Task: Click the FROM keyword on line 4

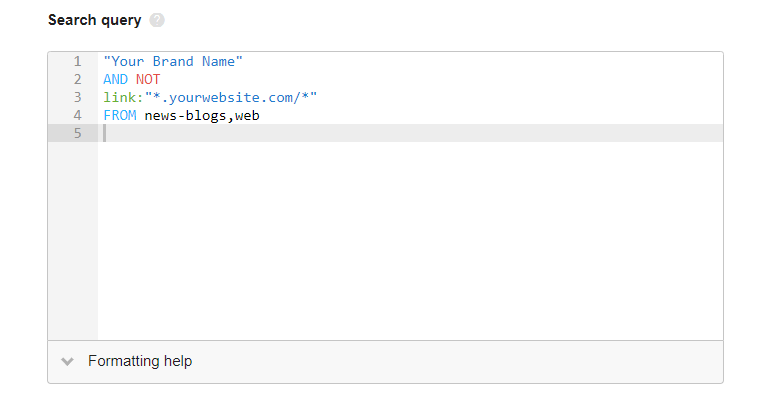Action: (x=120, y=115)
